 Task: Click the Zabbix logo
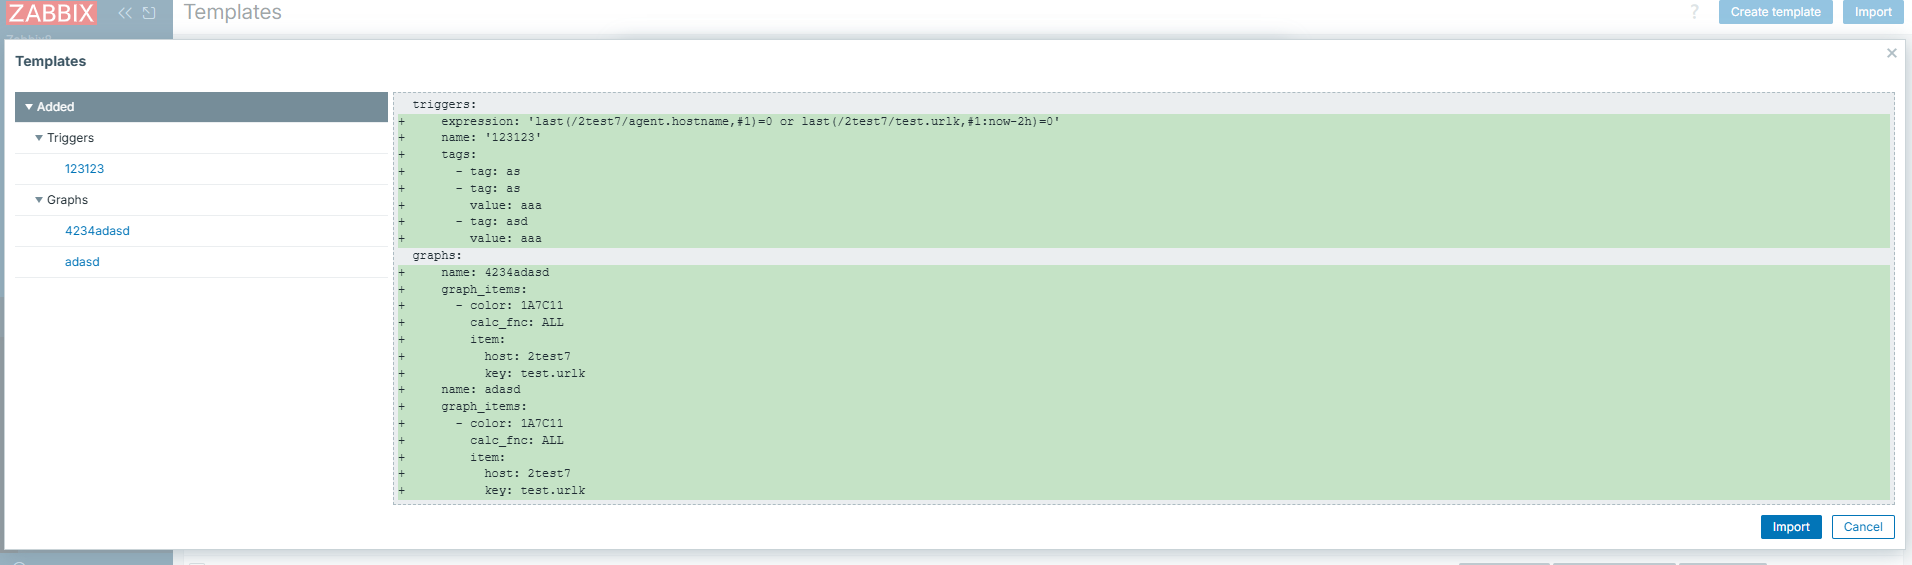[x=51, y=13]
